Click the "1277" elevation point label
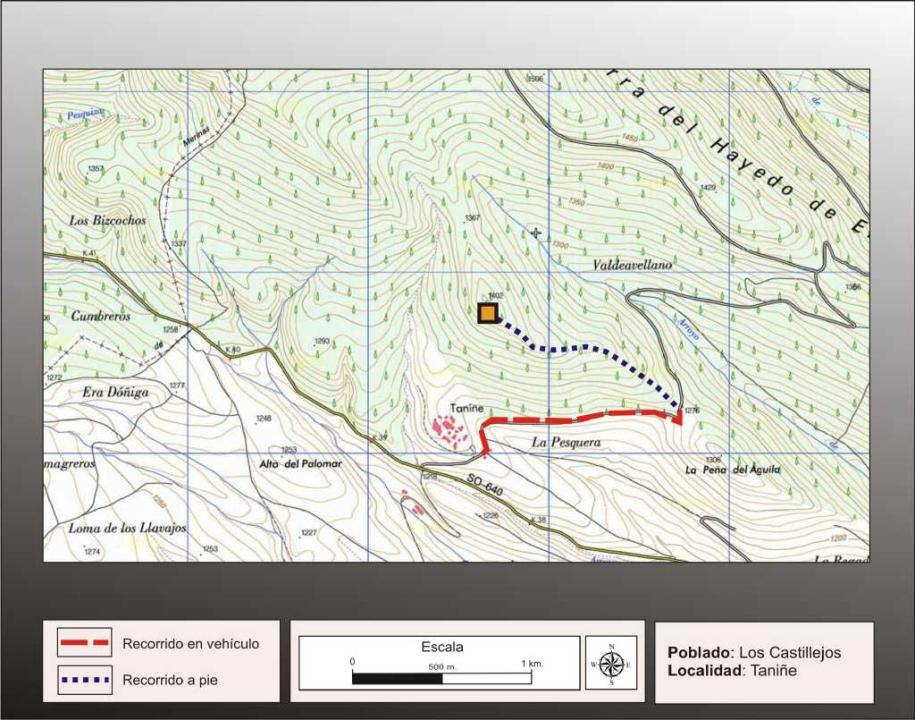 [x=177, y=386]
